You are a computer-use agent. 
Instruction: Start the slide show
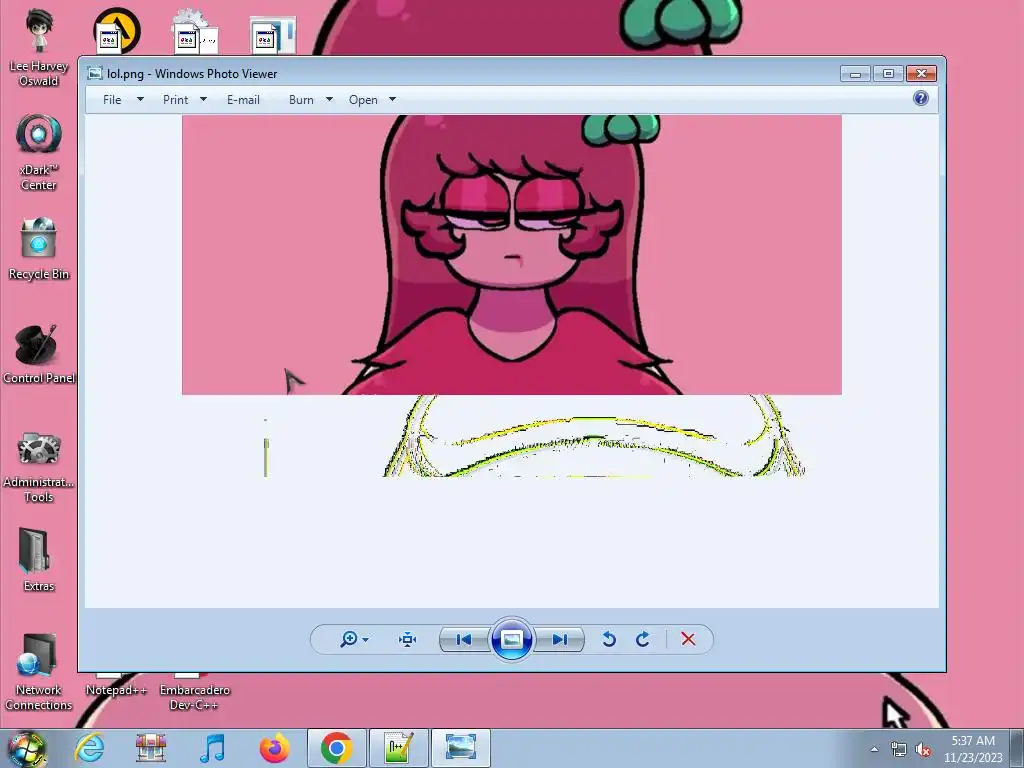click(x=511, y=639)
